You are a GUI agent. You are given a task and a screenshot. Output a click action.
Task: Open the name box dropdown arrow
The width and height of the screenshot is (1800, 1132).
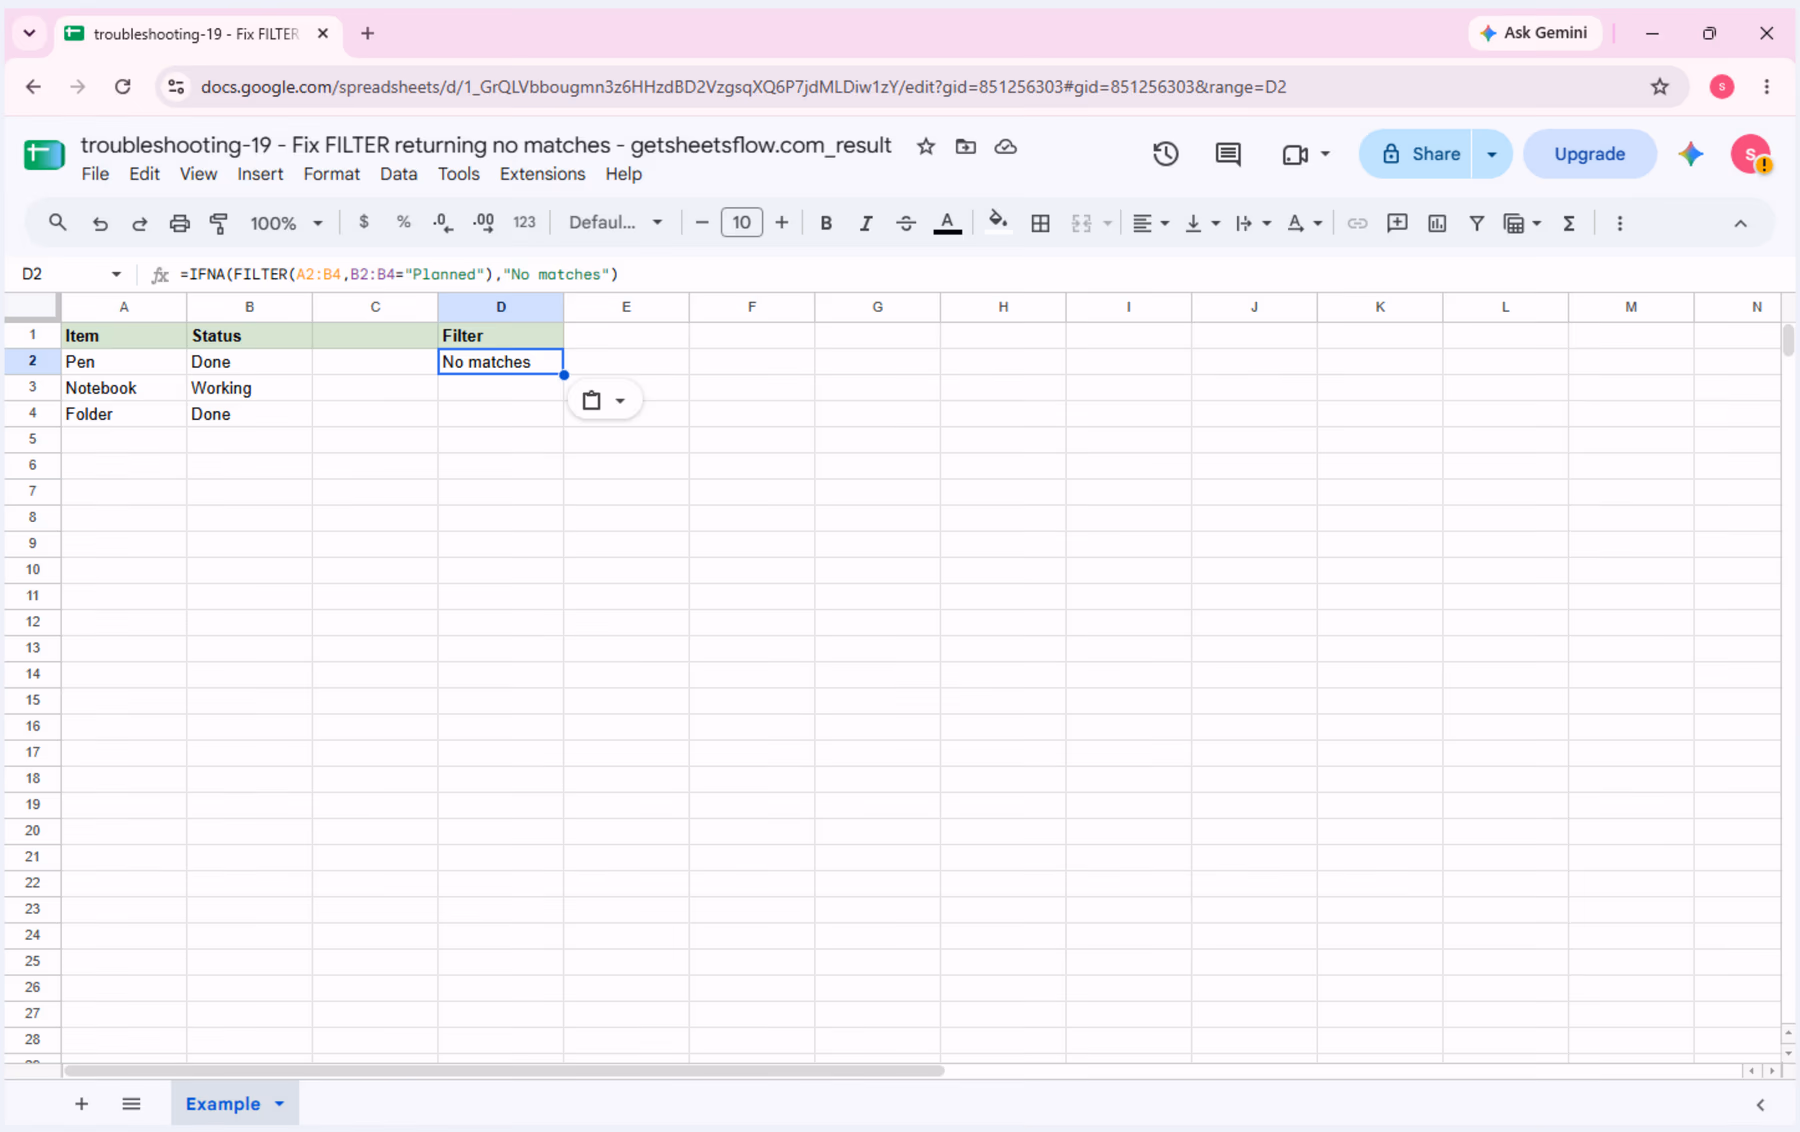(116, 274)
